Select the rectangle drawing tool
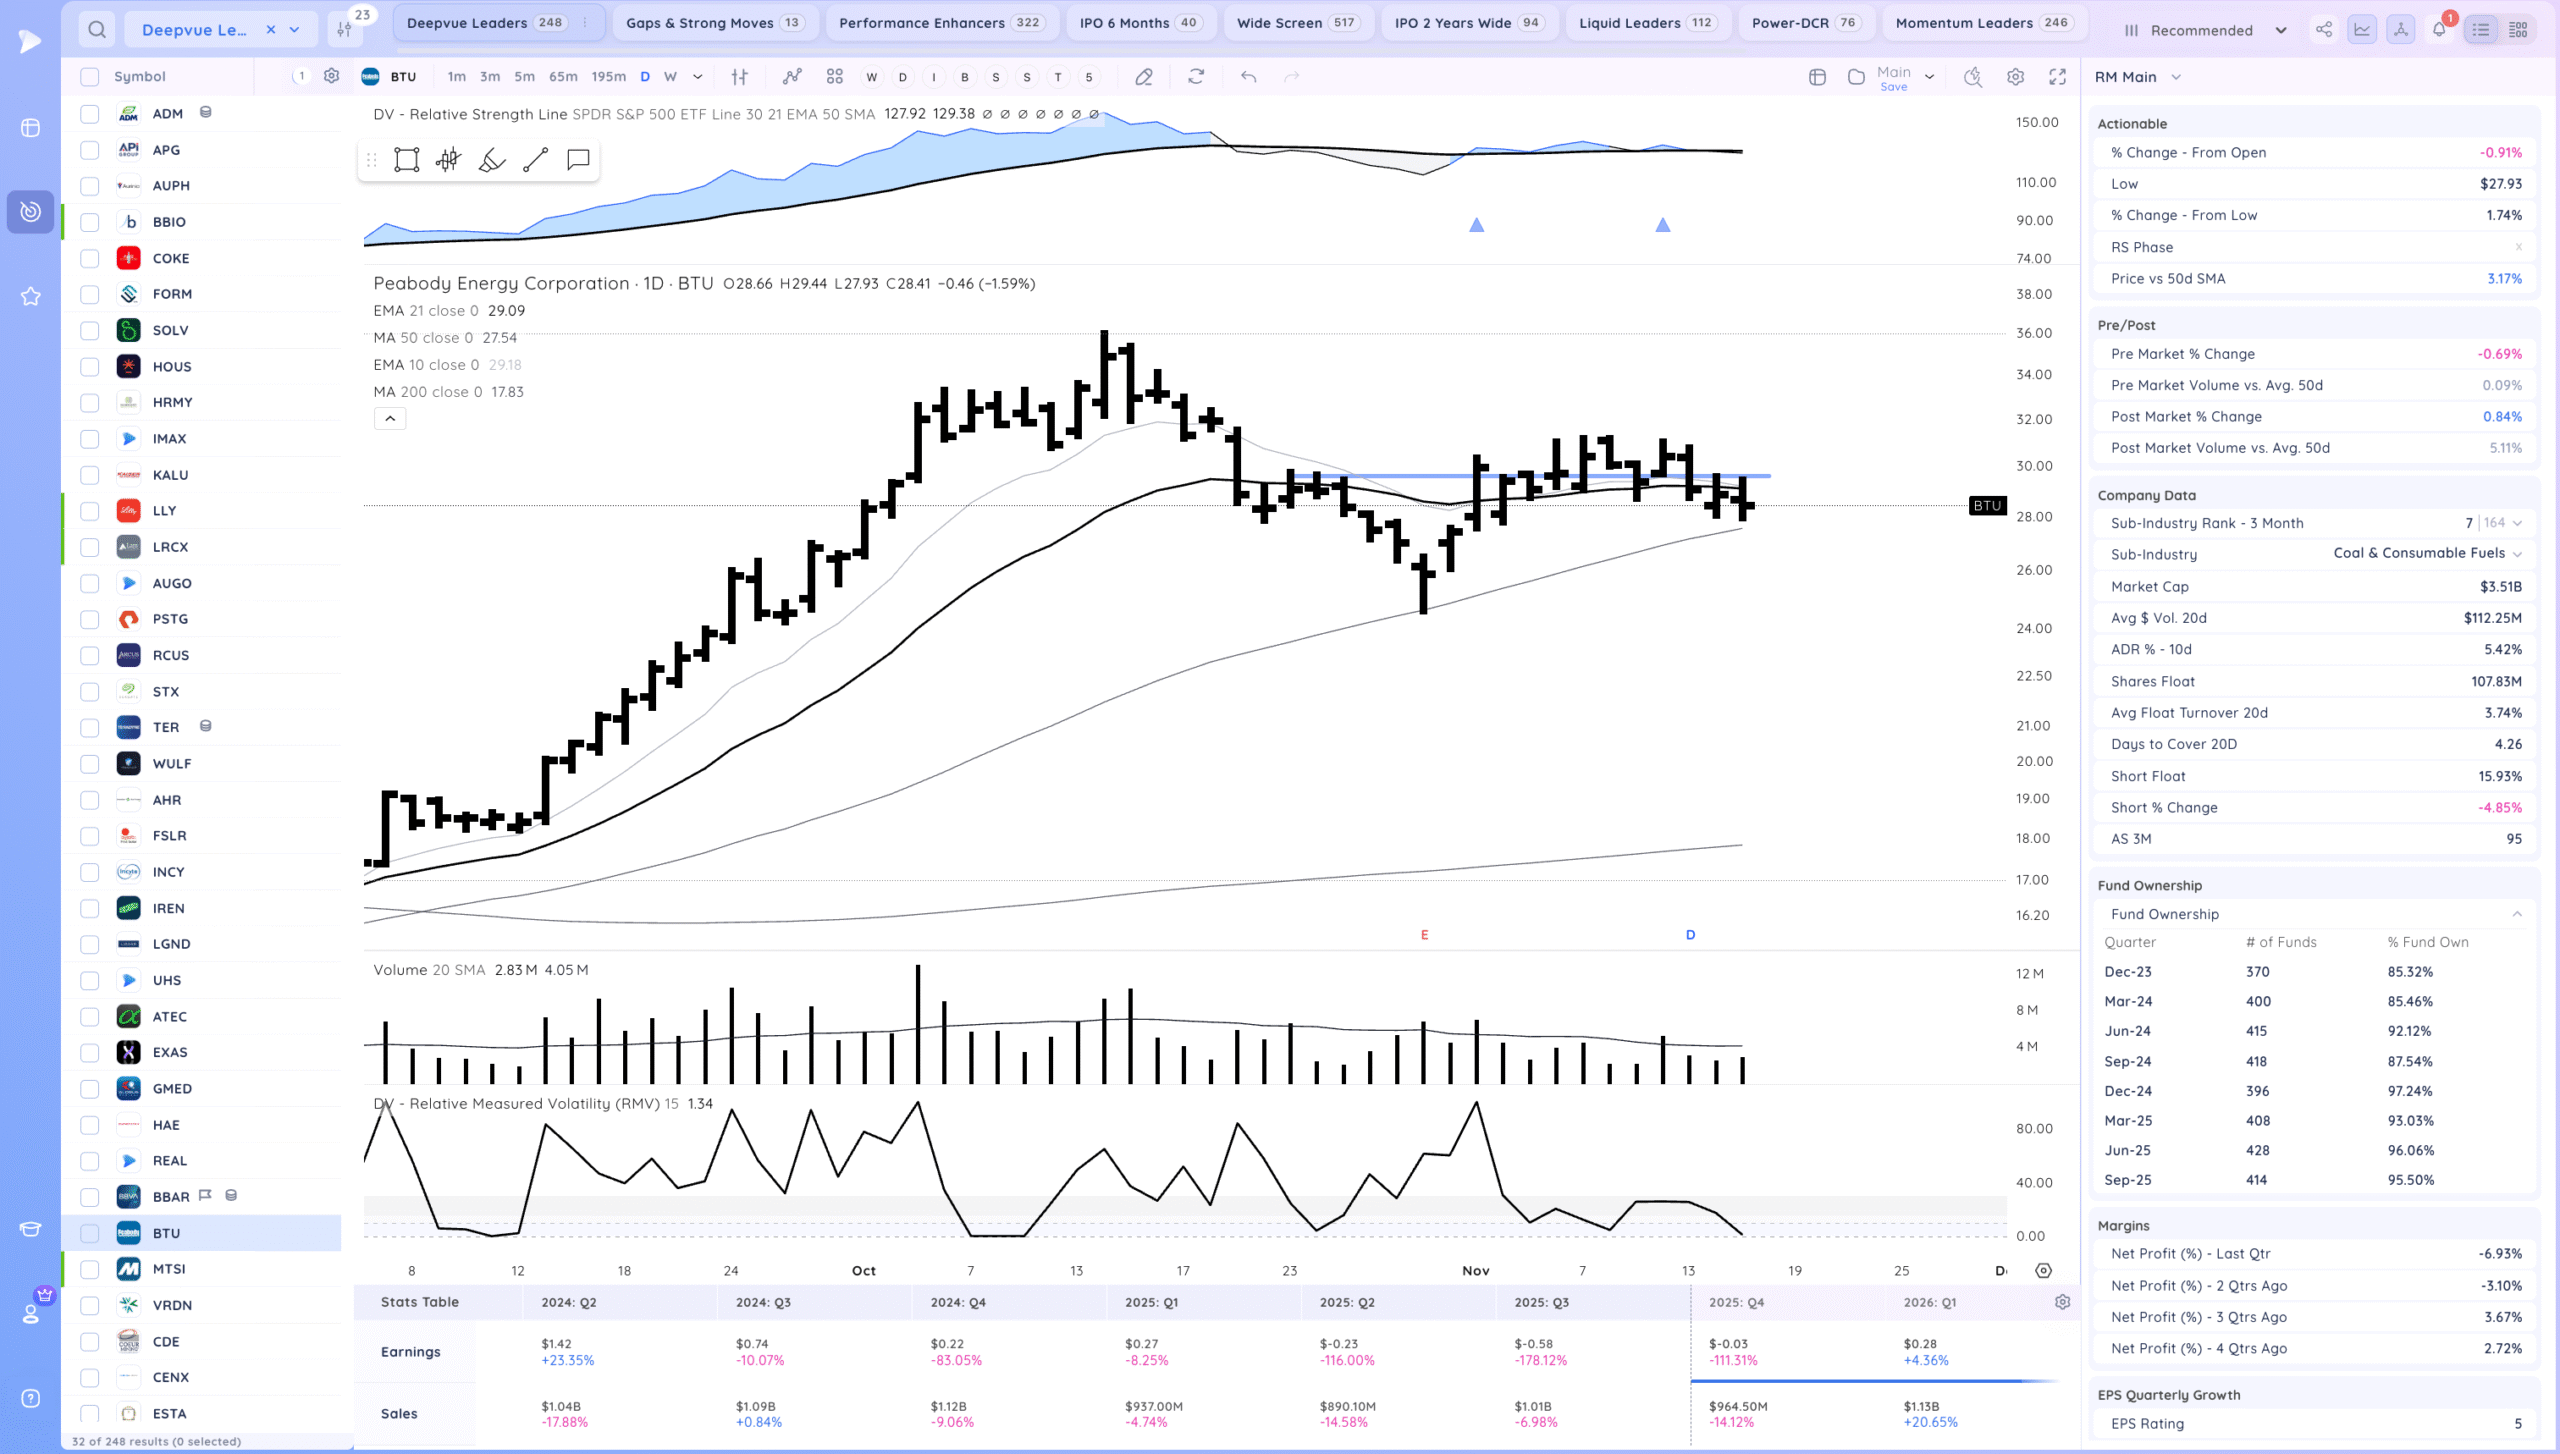 (x=406, y=160)
